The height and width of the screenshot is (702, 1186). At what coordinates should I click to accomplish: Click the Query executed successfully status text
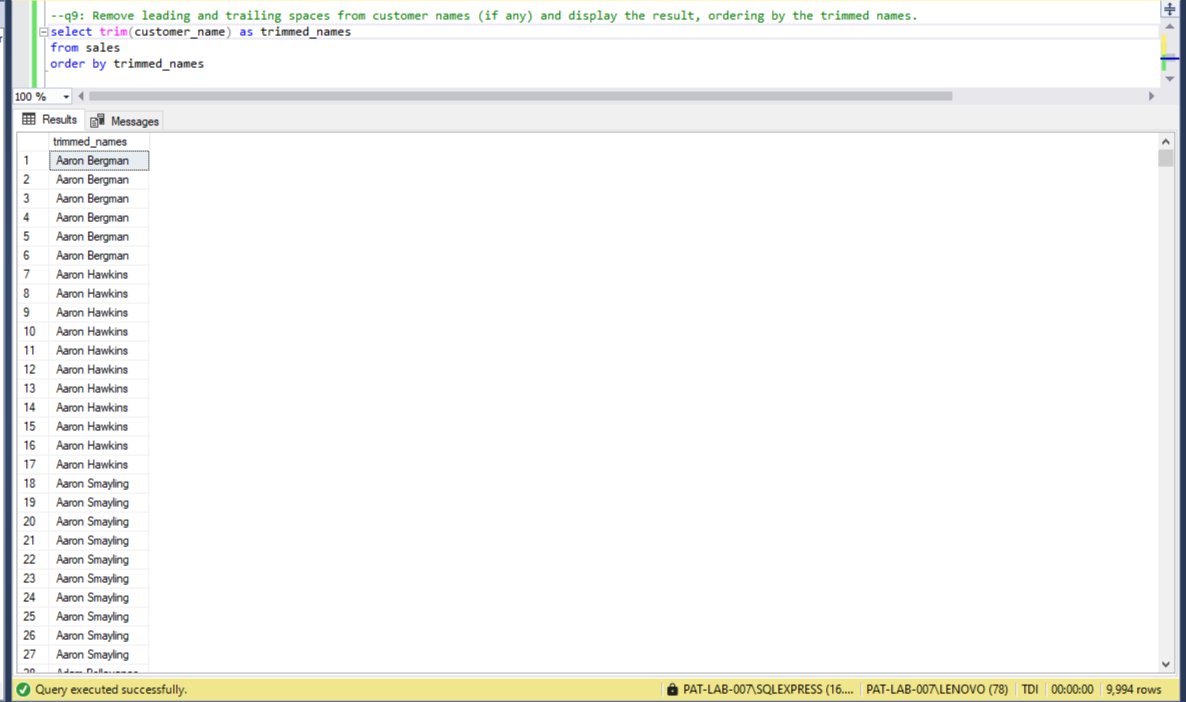pyautogui.click(x=111, y=689)
